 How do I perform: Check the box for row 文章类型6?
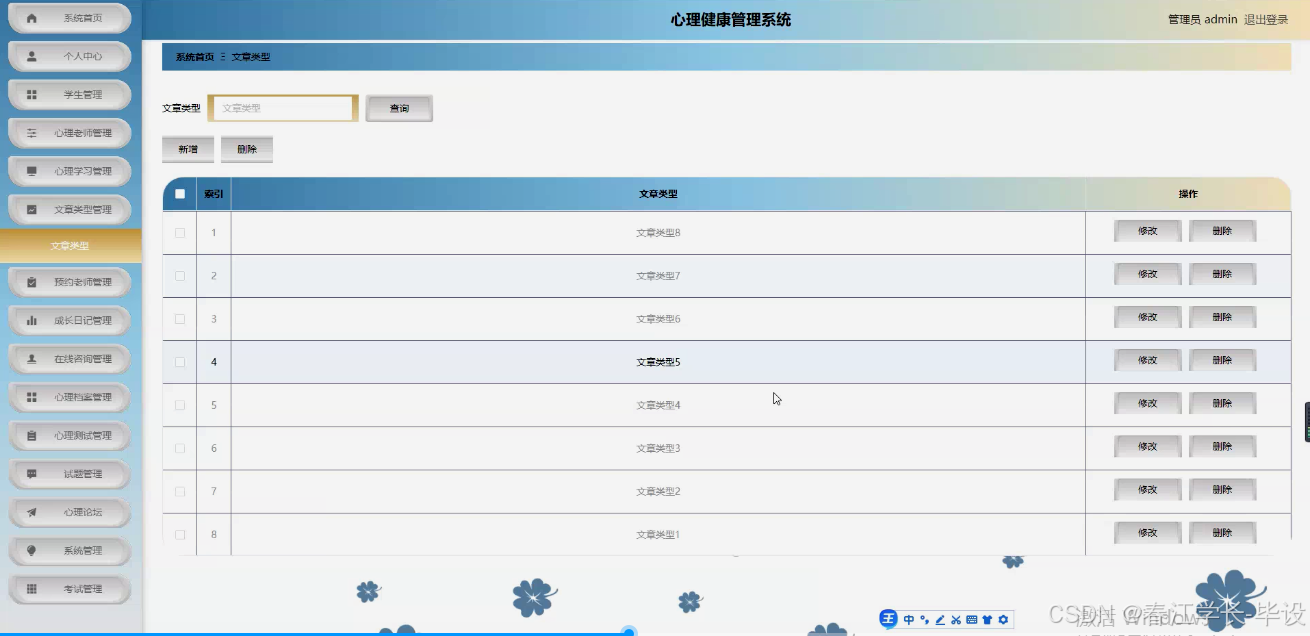180,319
